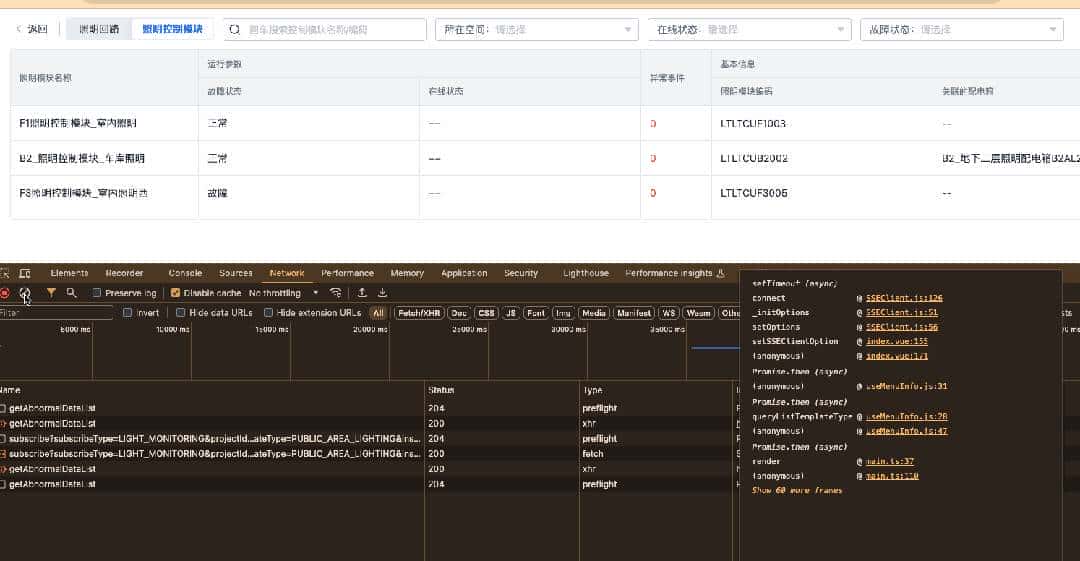Select the Fetch/XHR filter chip
The width and height of the screenshot is (1080, 561).
tap(418, 313)
